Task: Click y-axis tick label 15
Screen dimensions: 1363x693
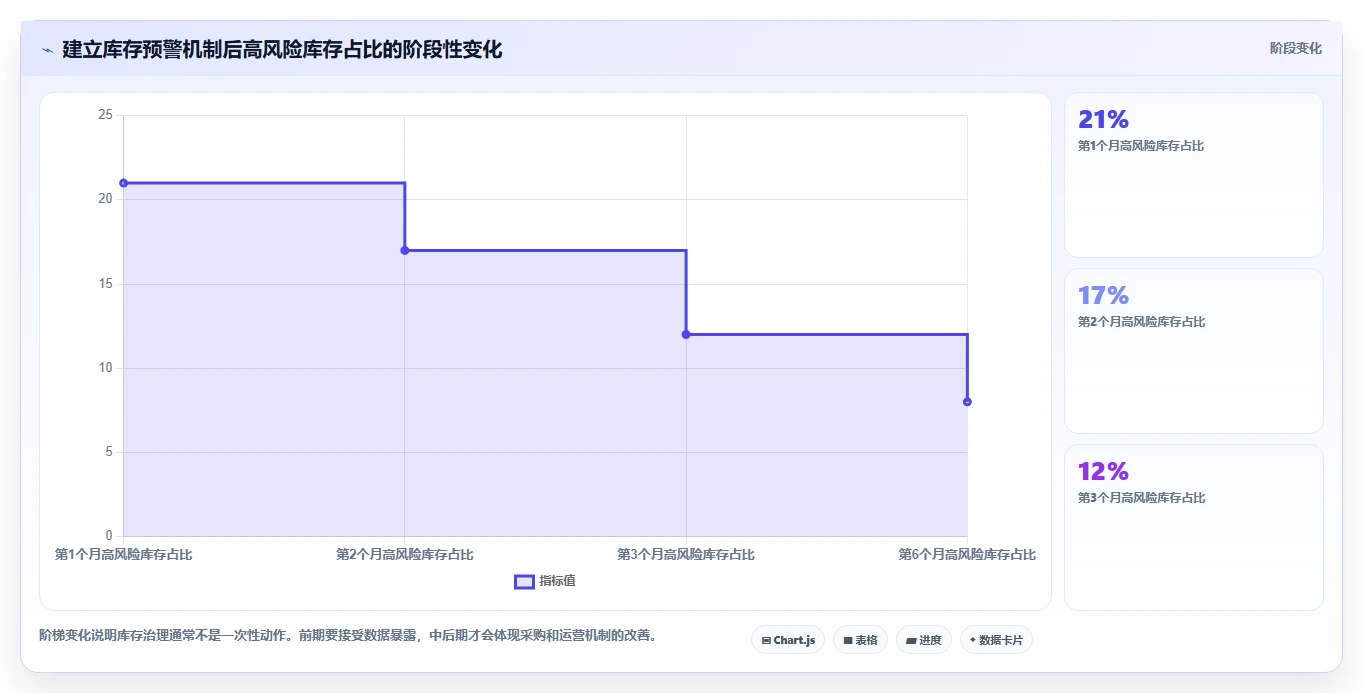Action: click(x=105, y=284)
